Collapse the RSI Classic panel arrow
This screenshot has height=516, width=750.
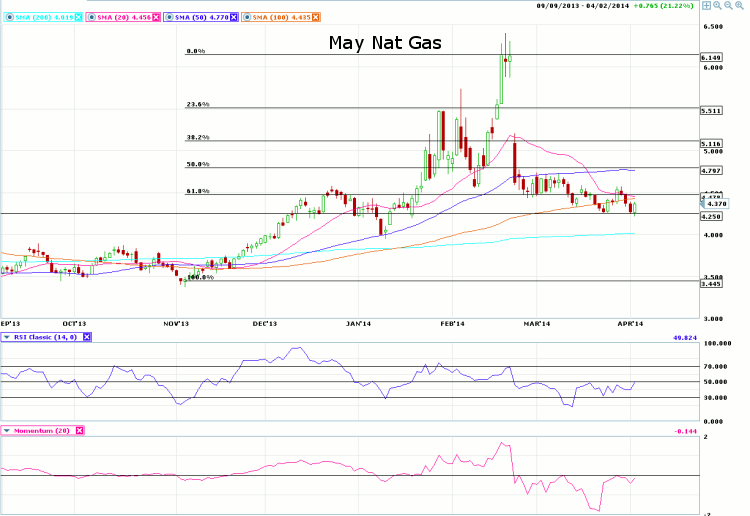(7, 338)
